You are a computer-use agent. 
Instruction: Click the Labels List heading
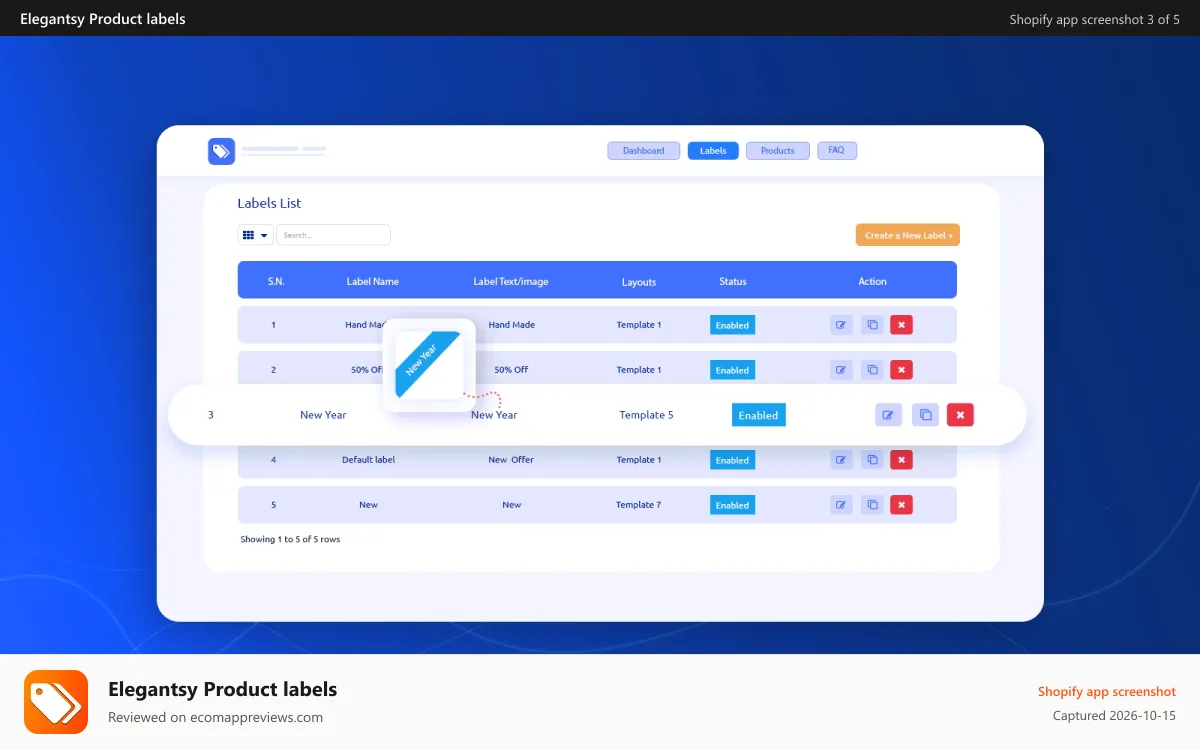[x=269, y=203]
